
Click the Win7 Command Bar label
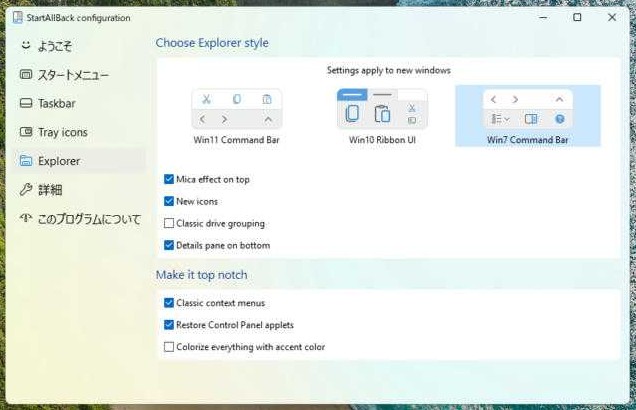tap(528, 140)
